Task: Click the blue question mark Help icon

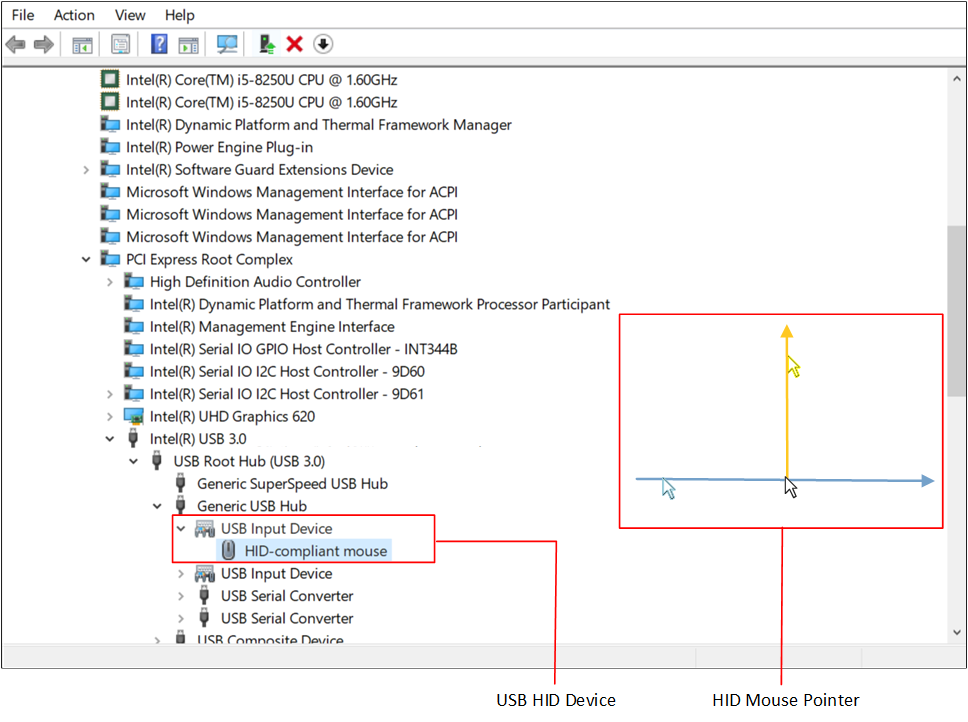Action: pos(159,44)
